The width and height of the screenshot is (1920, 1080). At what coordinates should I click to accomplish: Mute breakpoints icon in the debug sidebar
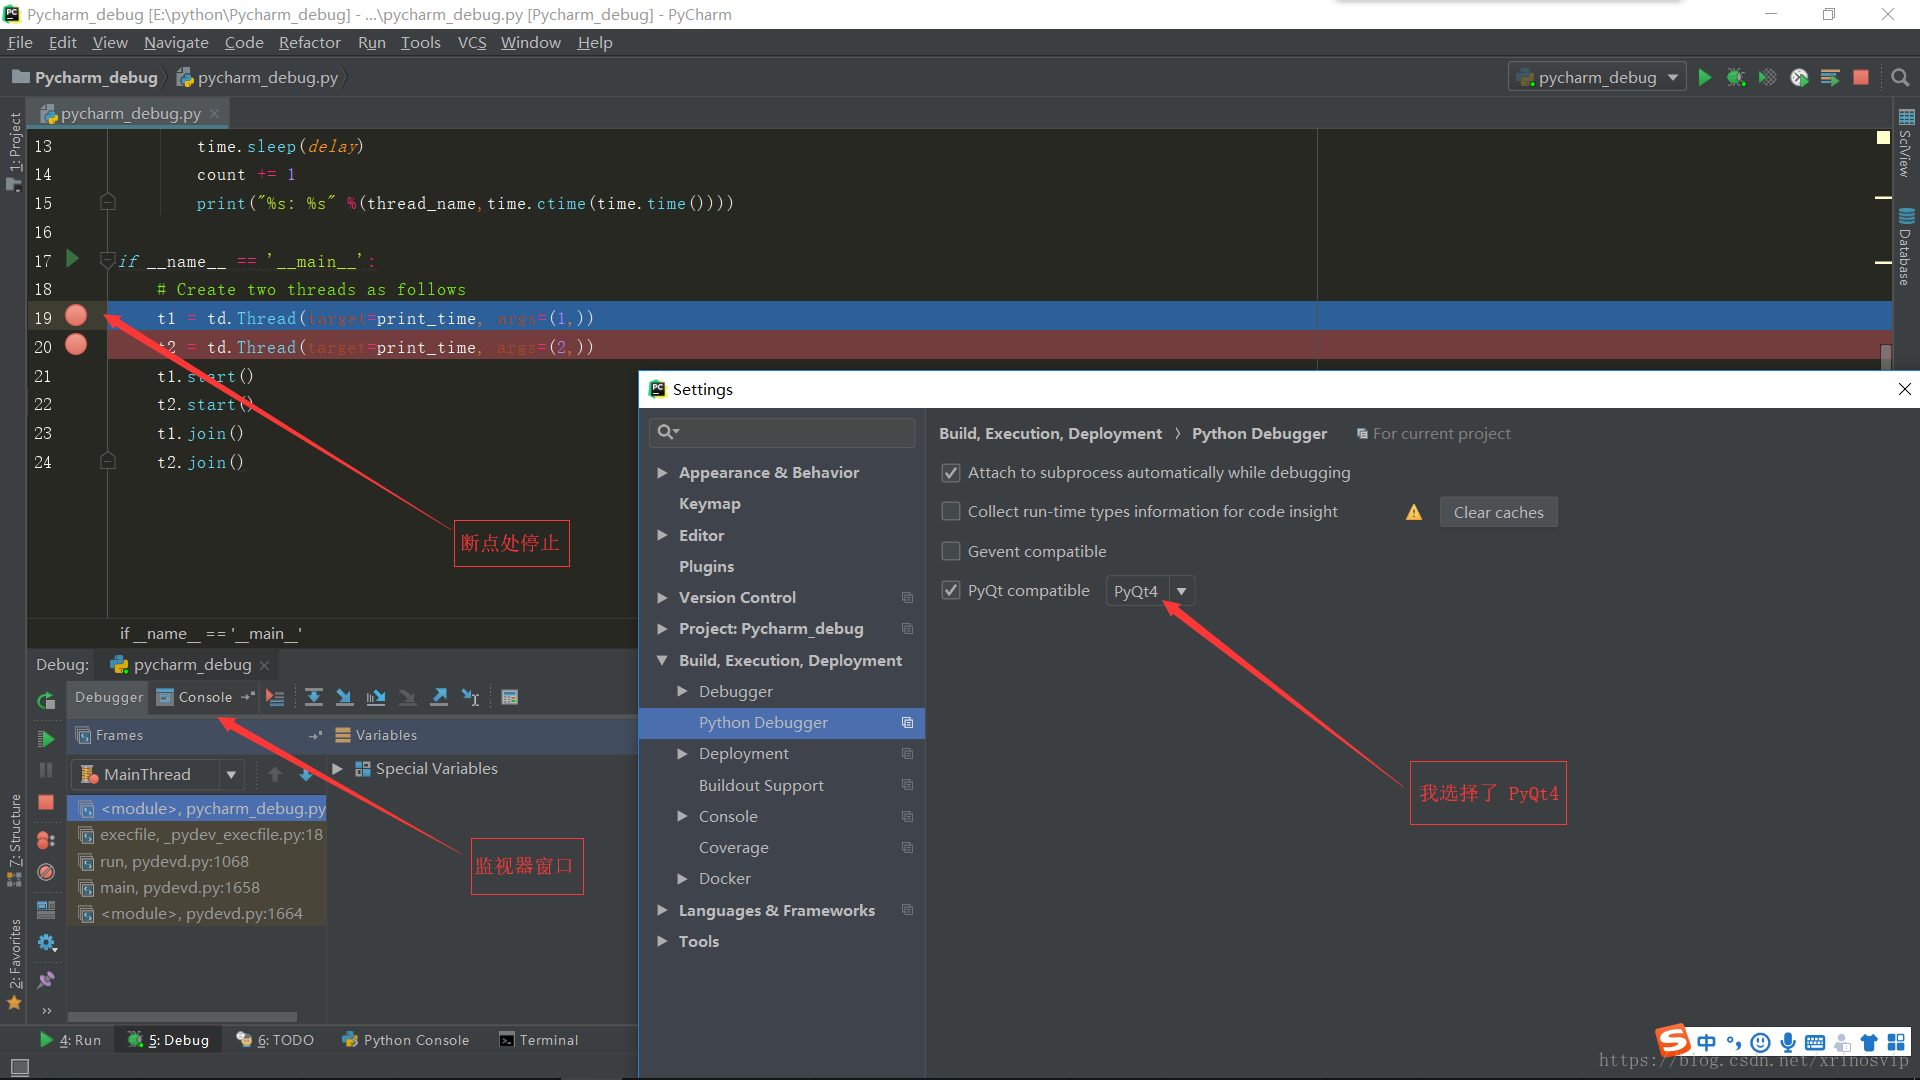click(46, 872)
